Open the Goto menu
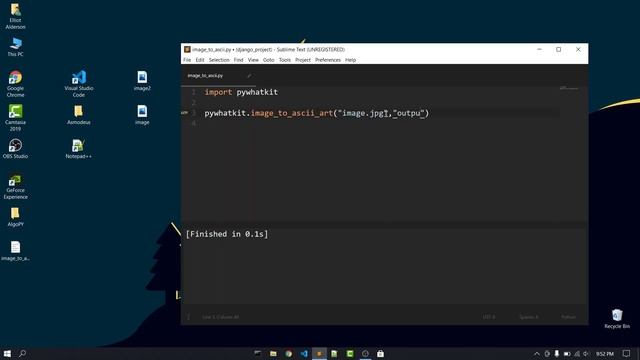Screen dimensions: 640x360 [x=269, y=60]
